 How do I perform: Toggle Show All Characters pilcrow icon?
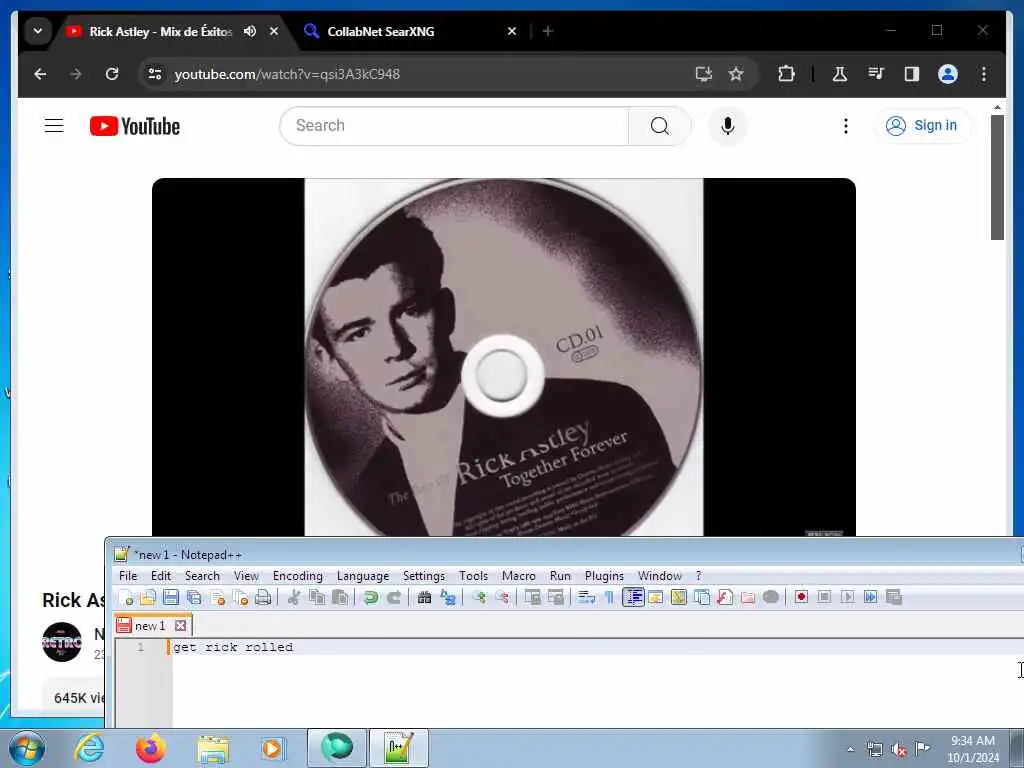[x=609, y=597]
